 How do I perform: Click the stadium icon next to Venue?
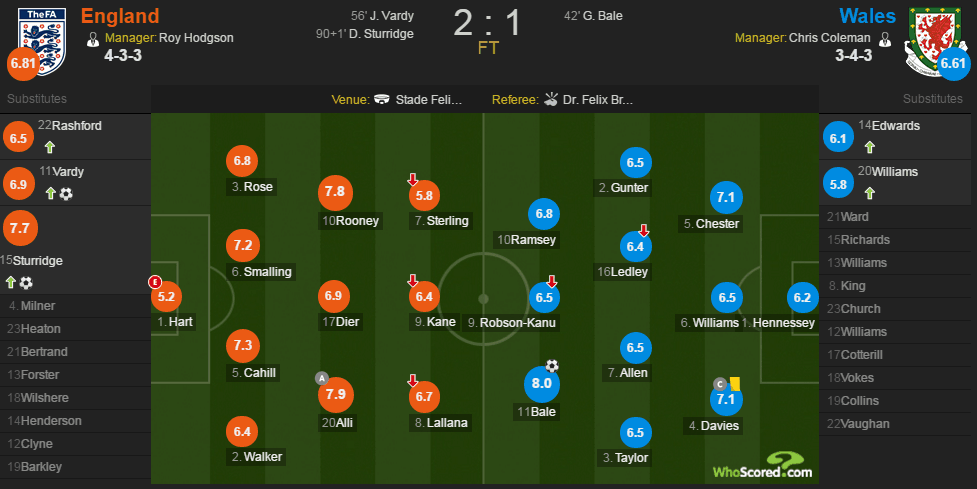(382, 100)
